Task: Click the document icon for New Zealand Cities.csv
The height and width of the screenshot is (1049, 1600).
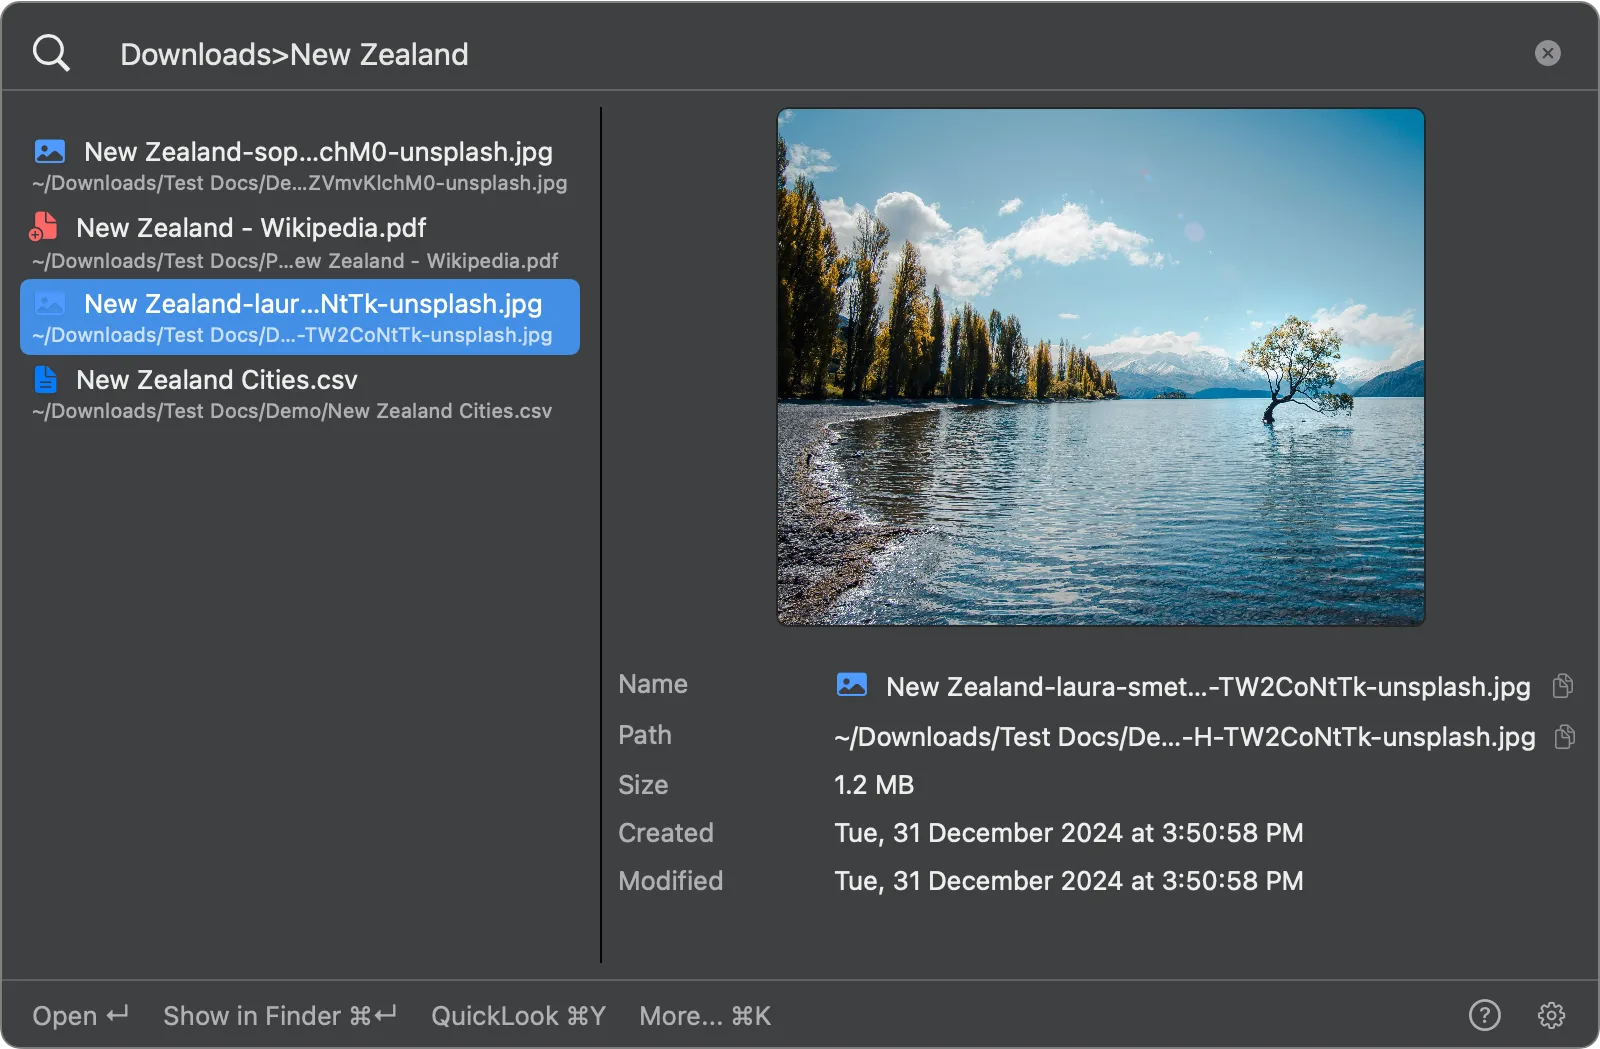Action: [45, 379]
